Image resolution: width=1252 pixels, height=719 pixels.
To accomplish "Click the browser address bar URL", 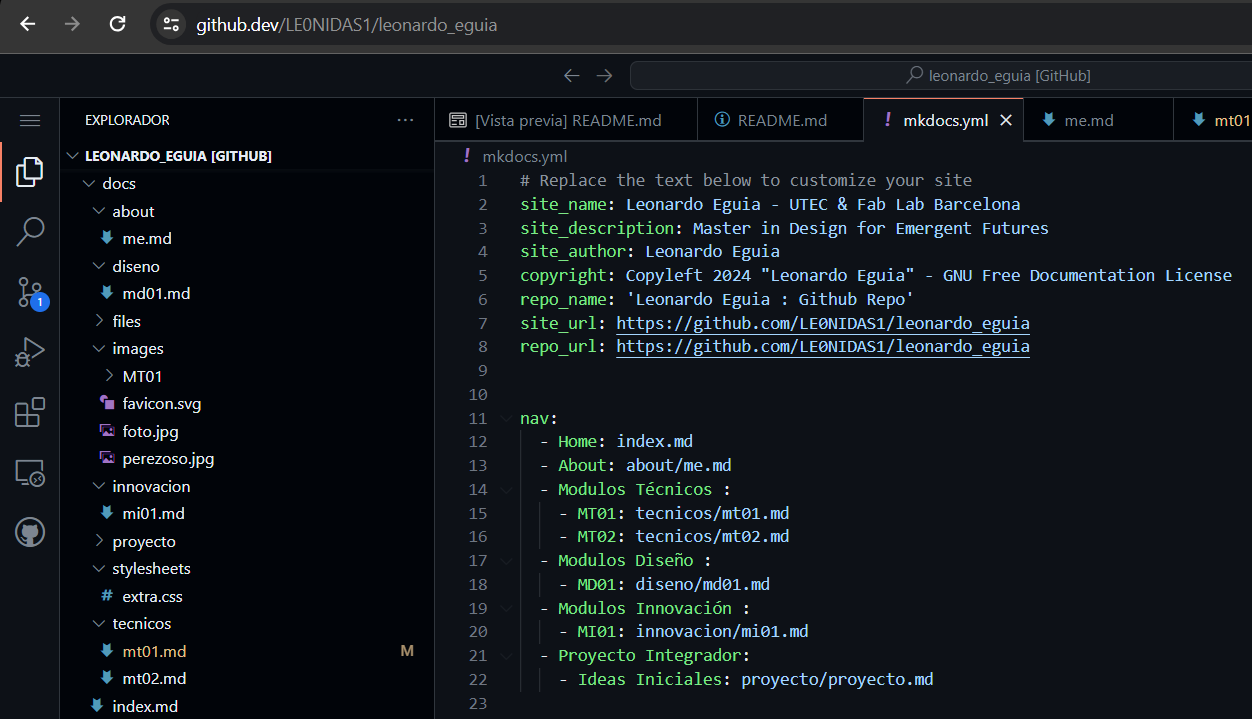I will [x=346, y=25].
